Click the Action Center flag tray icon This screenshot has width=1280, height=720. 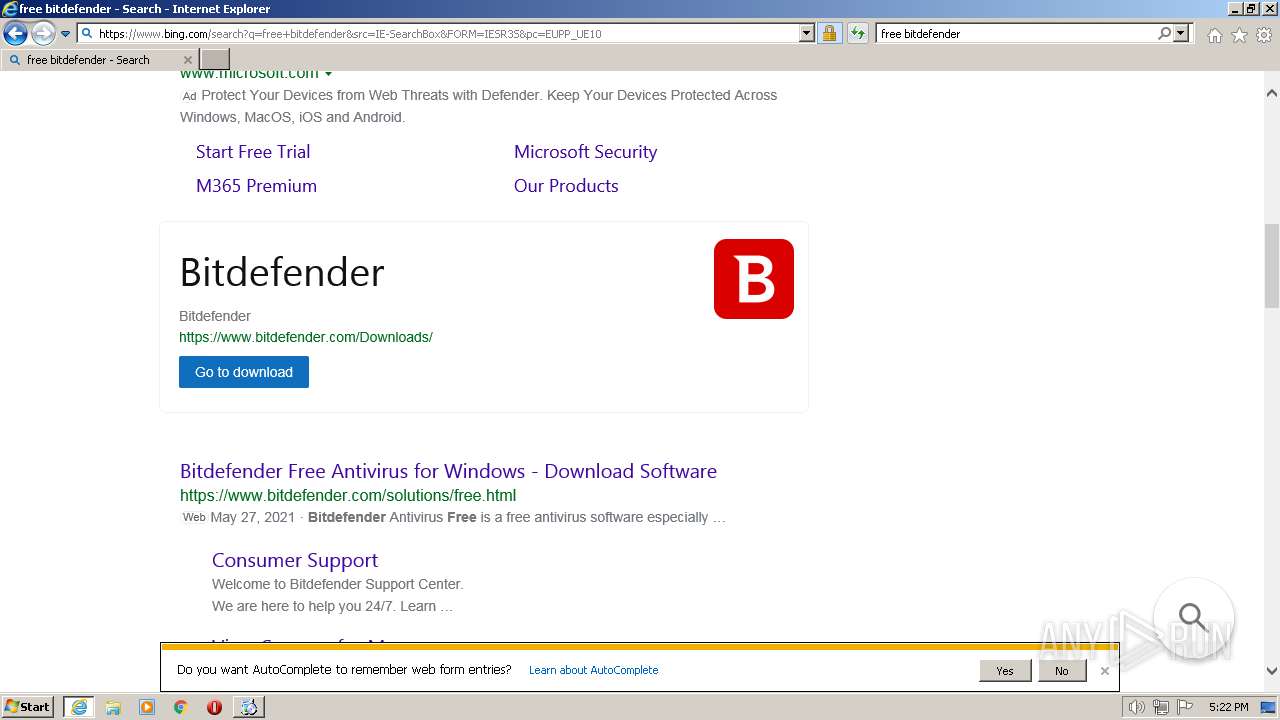pos(1185,707)
